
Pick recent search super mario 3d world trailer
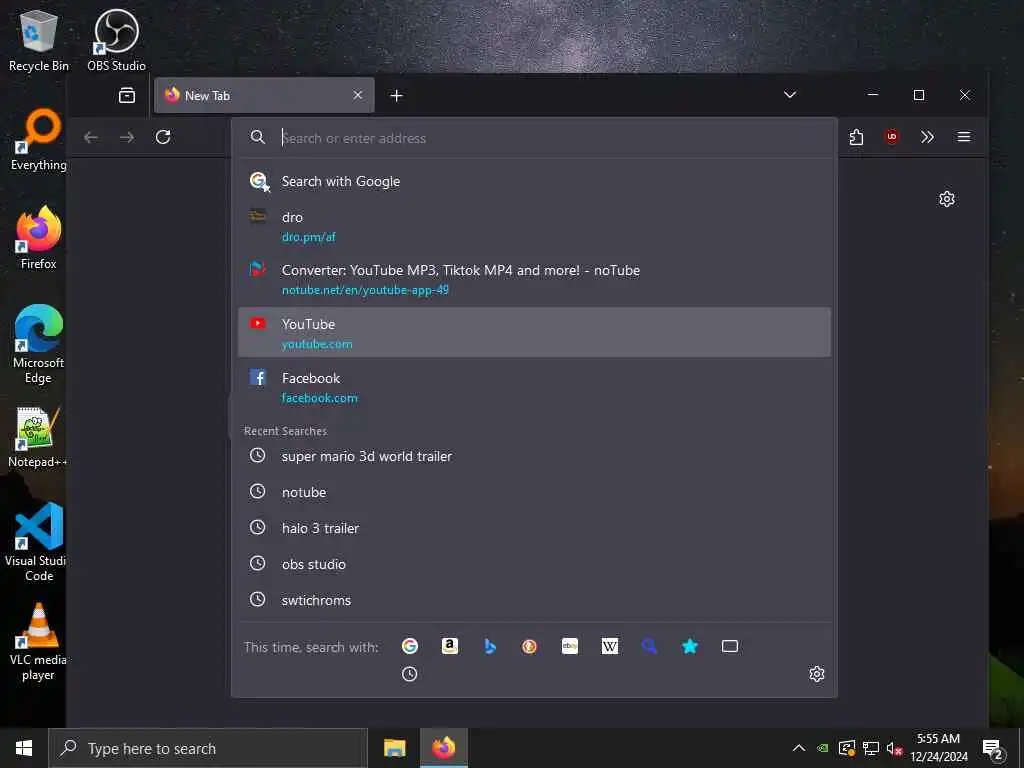click(x=534, y=456)
